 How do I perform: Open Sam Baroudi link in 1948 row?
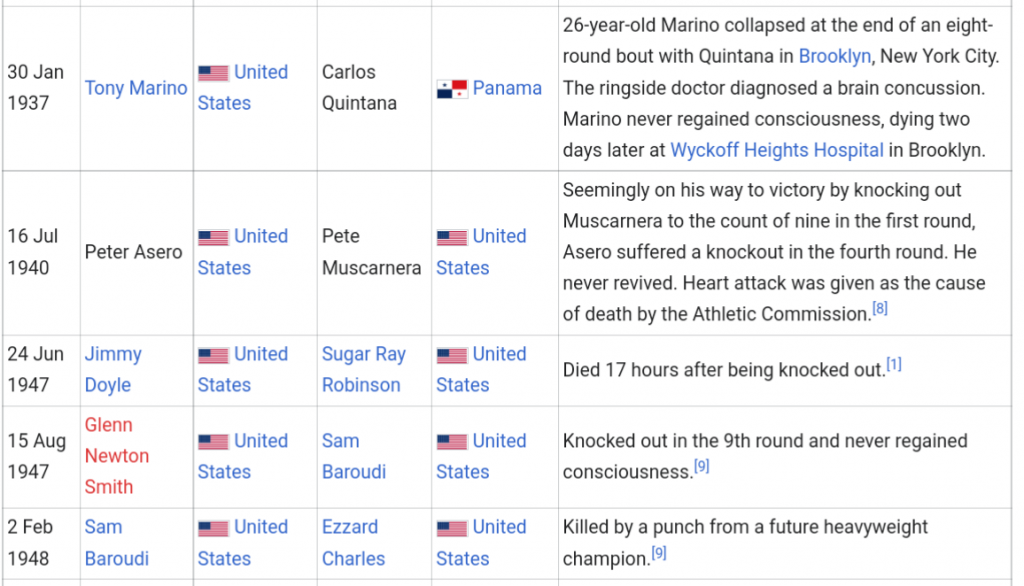point(117,543)
